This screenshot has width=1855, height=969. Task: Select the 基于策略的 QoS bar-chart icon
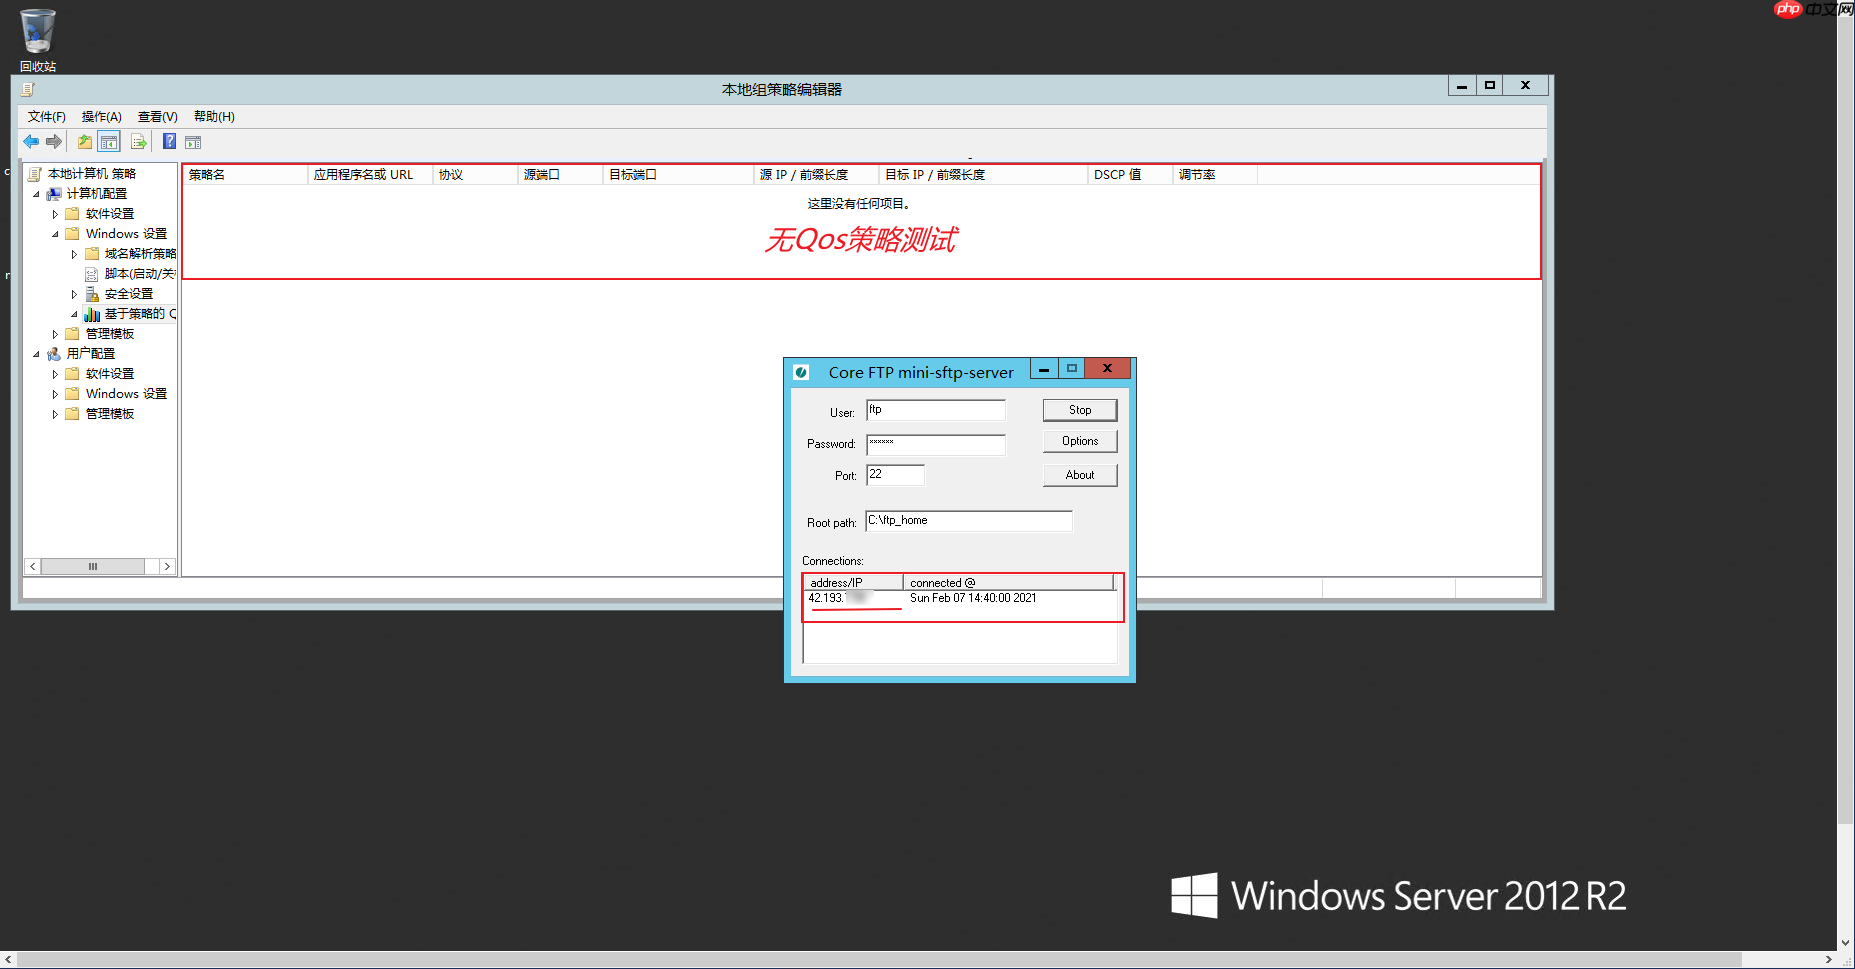point(93,313)
